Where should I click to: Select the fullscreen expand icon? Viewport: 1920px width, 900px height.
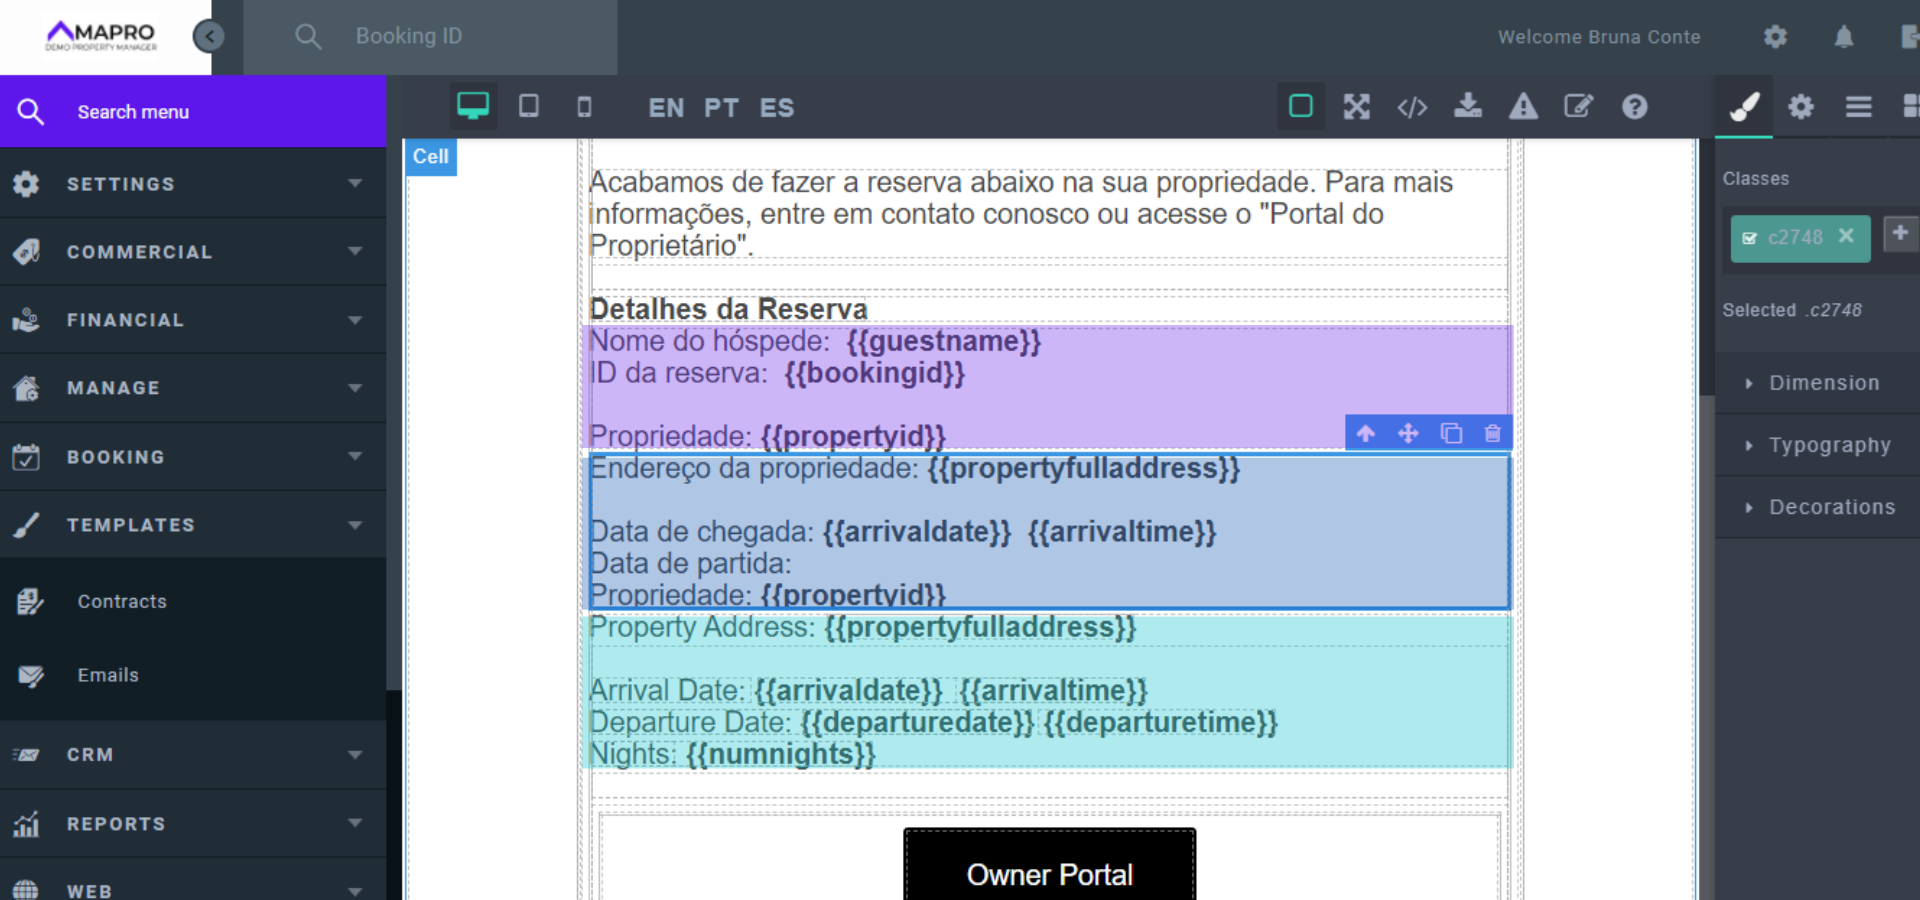tap(1356, 107)
